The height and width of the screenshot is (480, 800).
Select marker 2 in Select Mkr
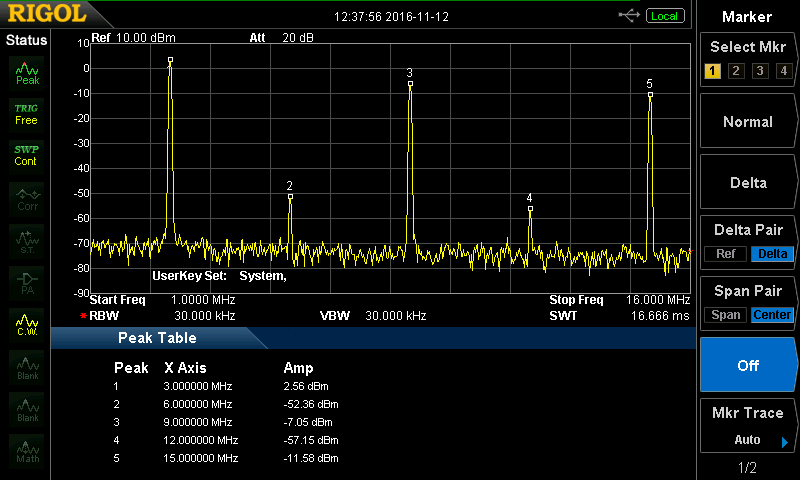click(x=736, y=71)
